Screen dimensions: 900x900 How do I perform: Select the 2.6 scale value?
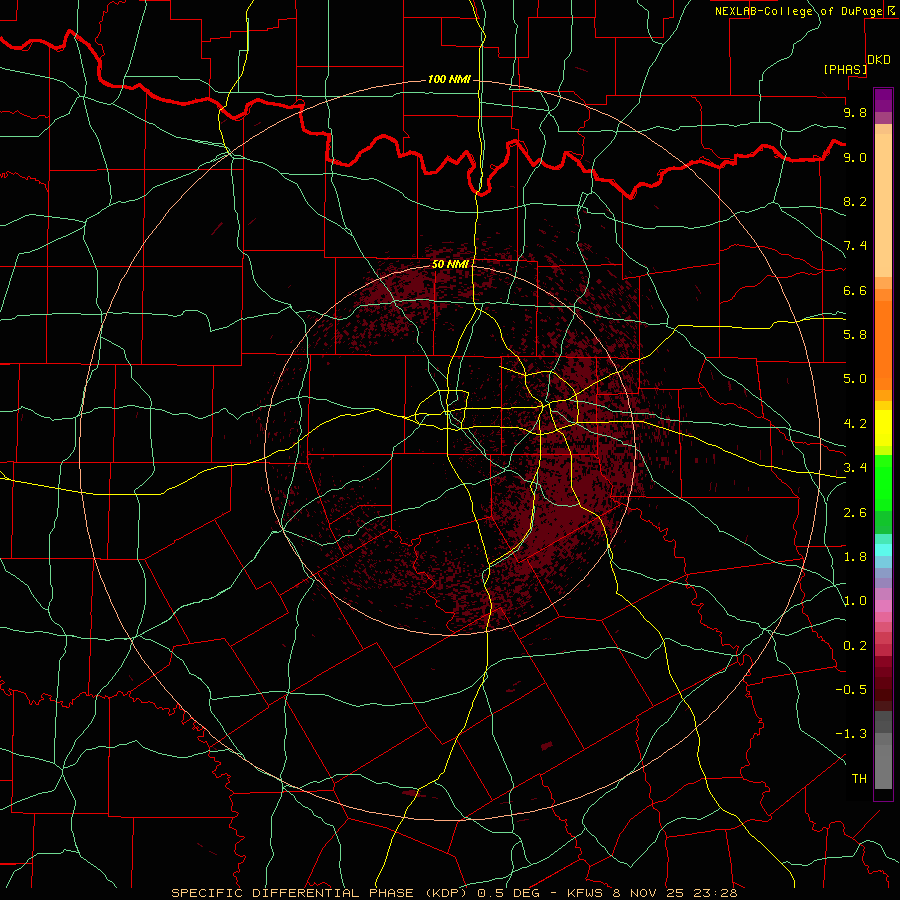855,513
